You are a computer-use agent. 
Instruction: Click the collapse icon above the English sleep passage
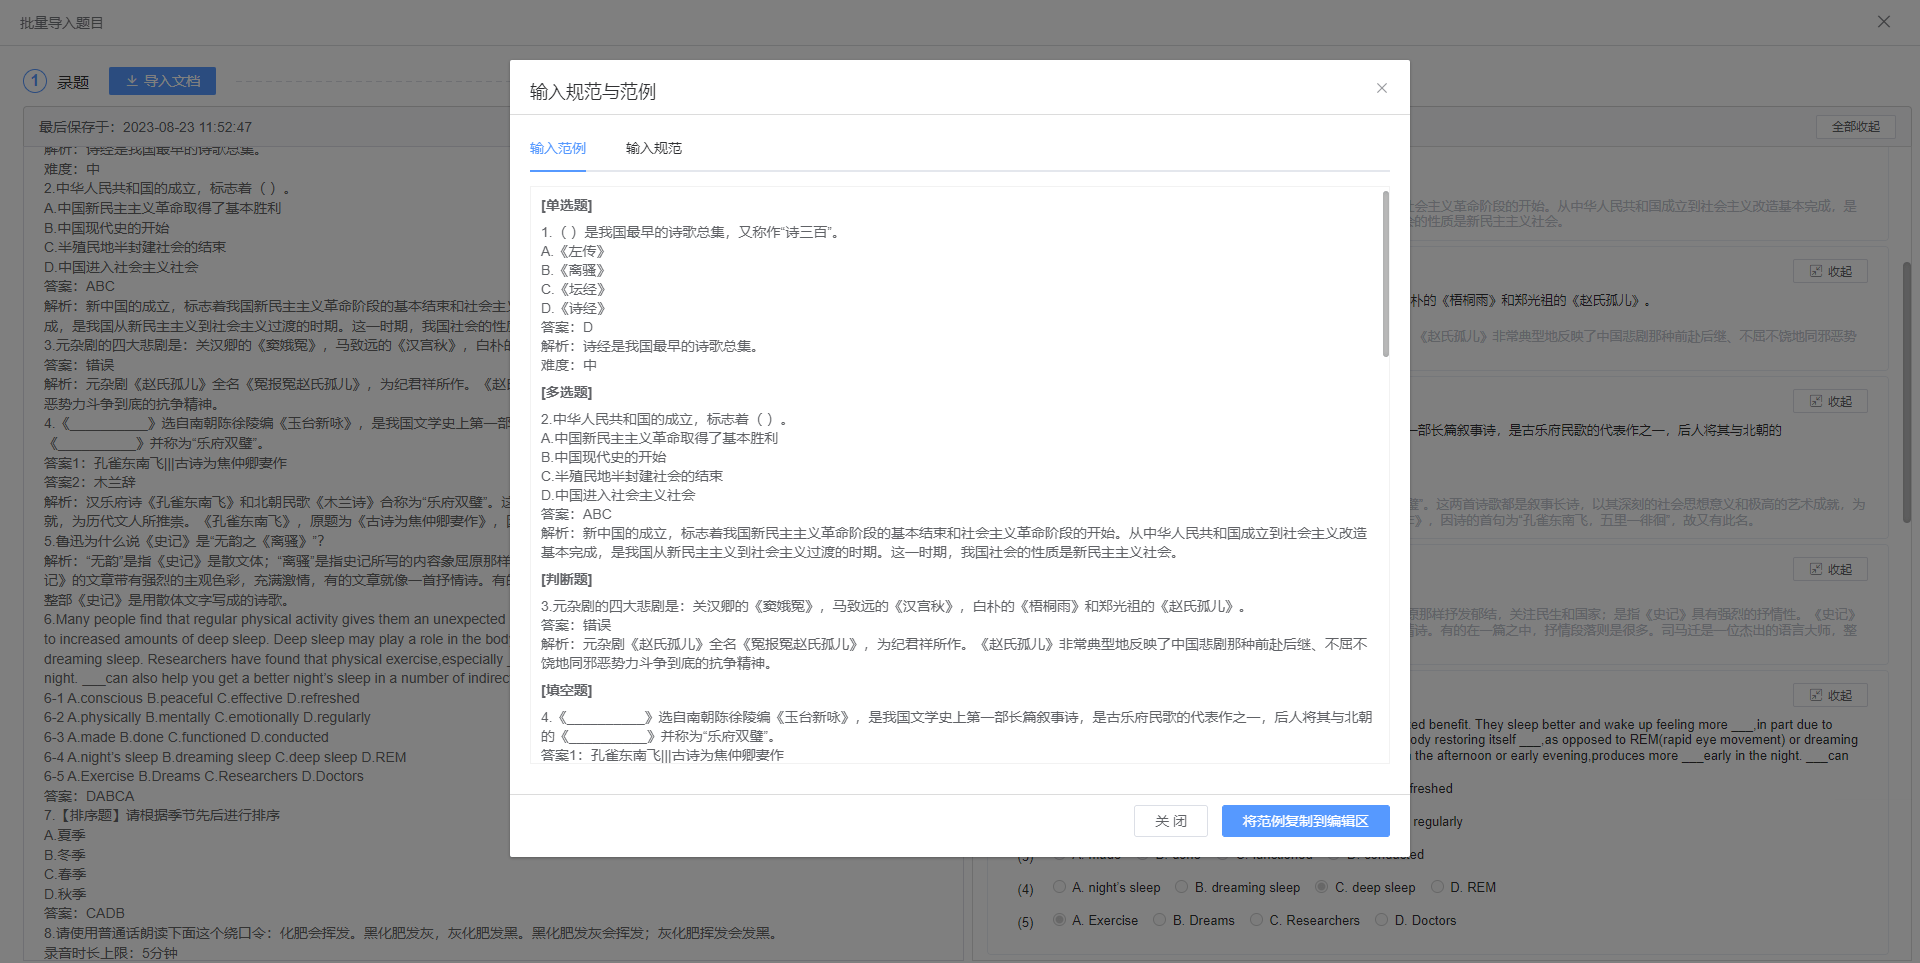[1815, 695]
